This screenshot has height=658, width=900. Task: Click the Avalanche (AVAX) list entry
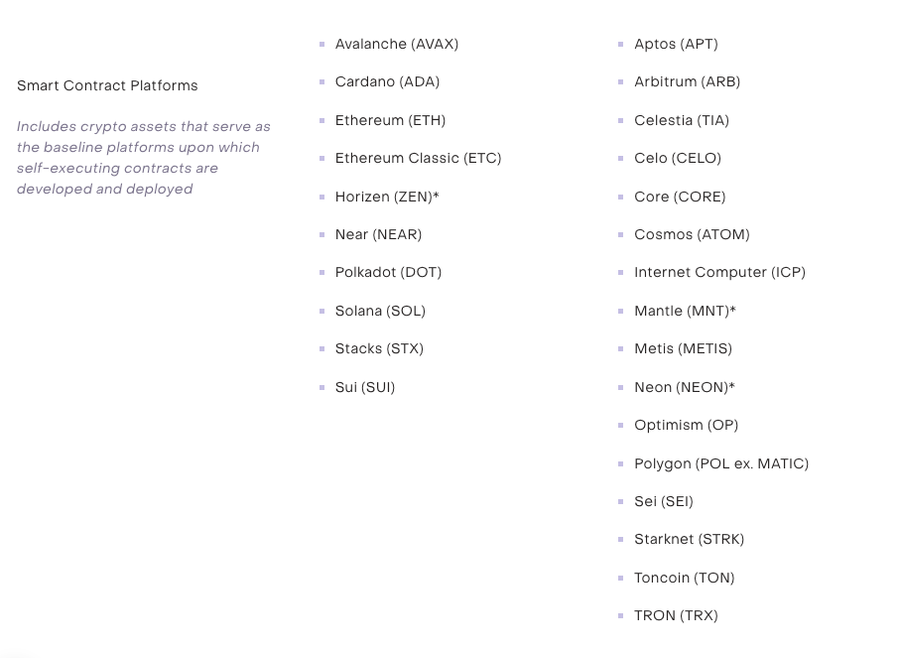click(396, 44)
